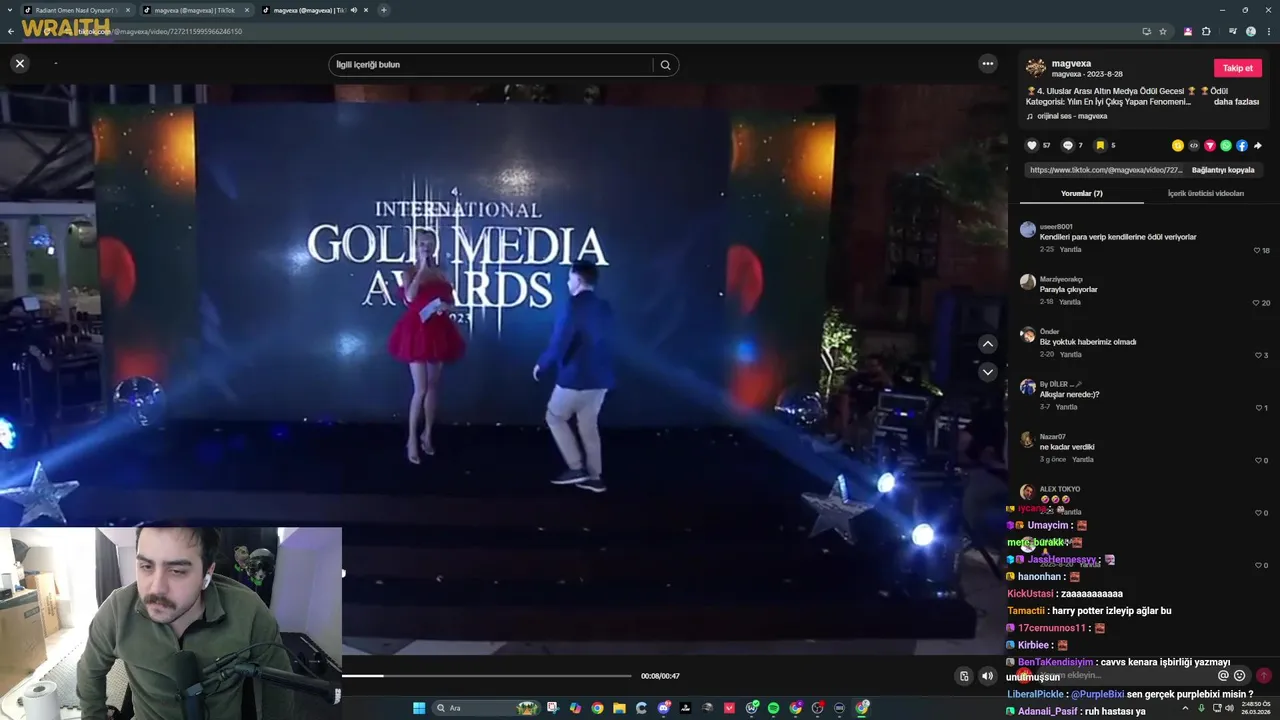
Task: Bookmark this page with star icon
Action: click(1163, 31)
